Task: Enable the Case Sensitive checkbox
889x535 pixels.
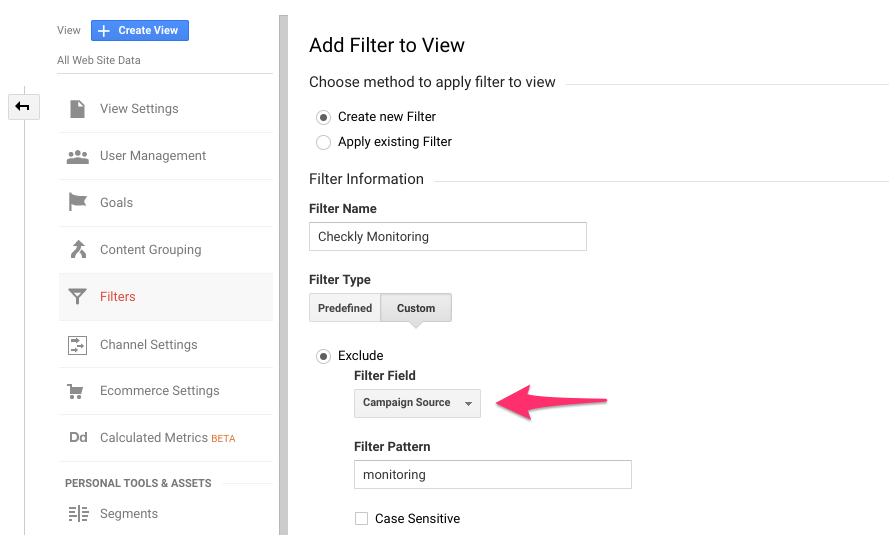Action: coord(361,519)
